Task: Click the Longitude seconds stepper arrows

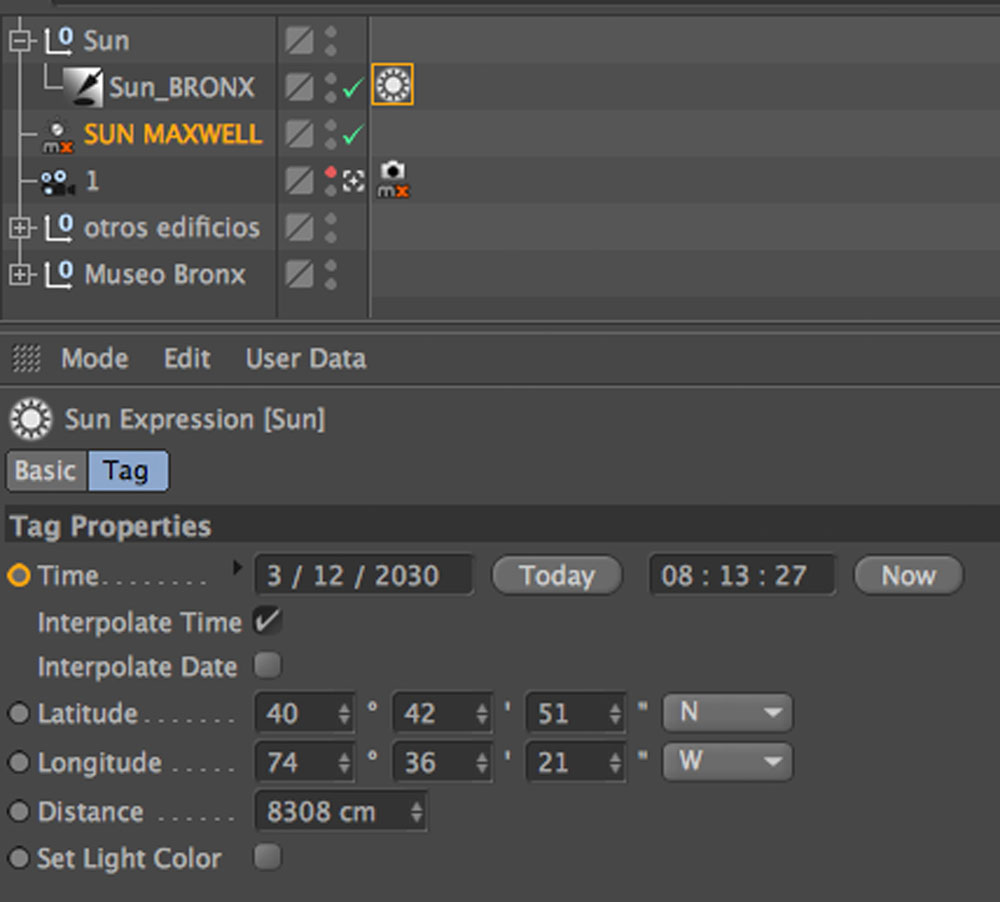Action: click(x=615, y=762)
